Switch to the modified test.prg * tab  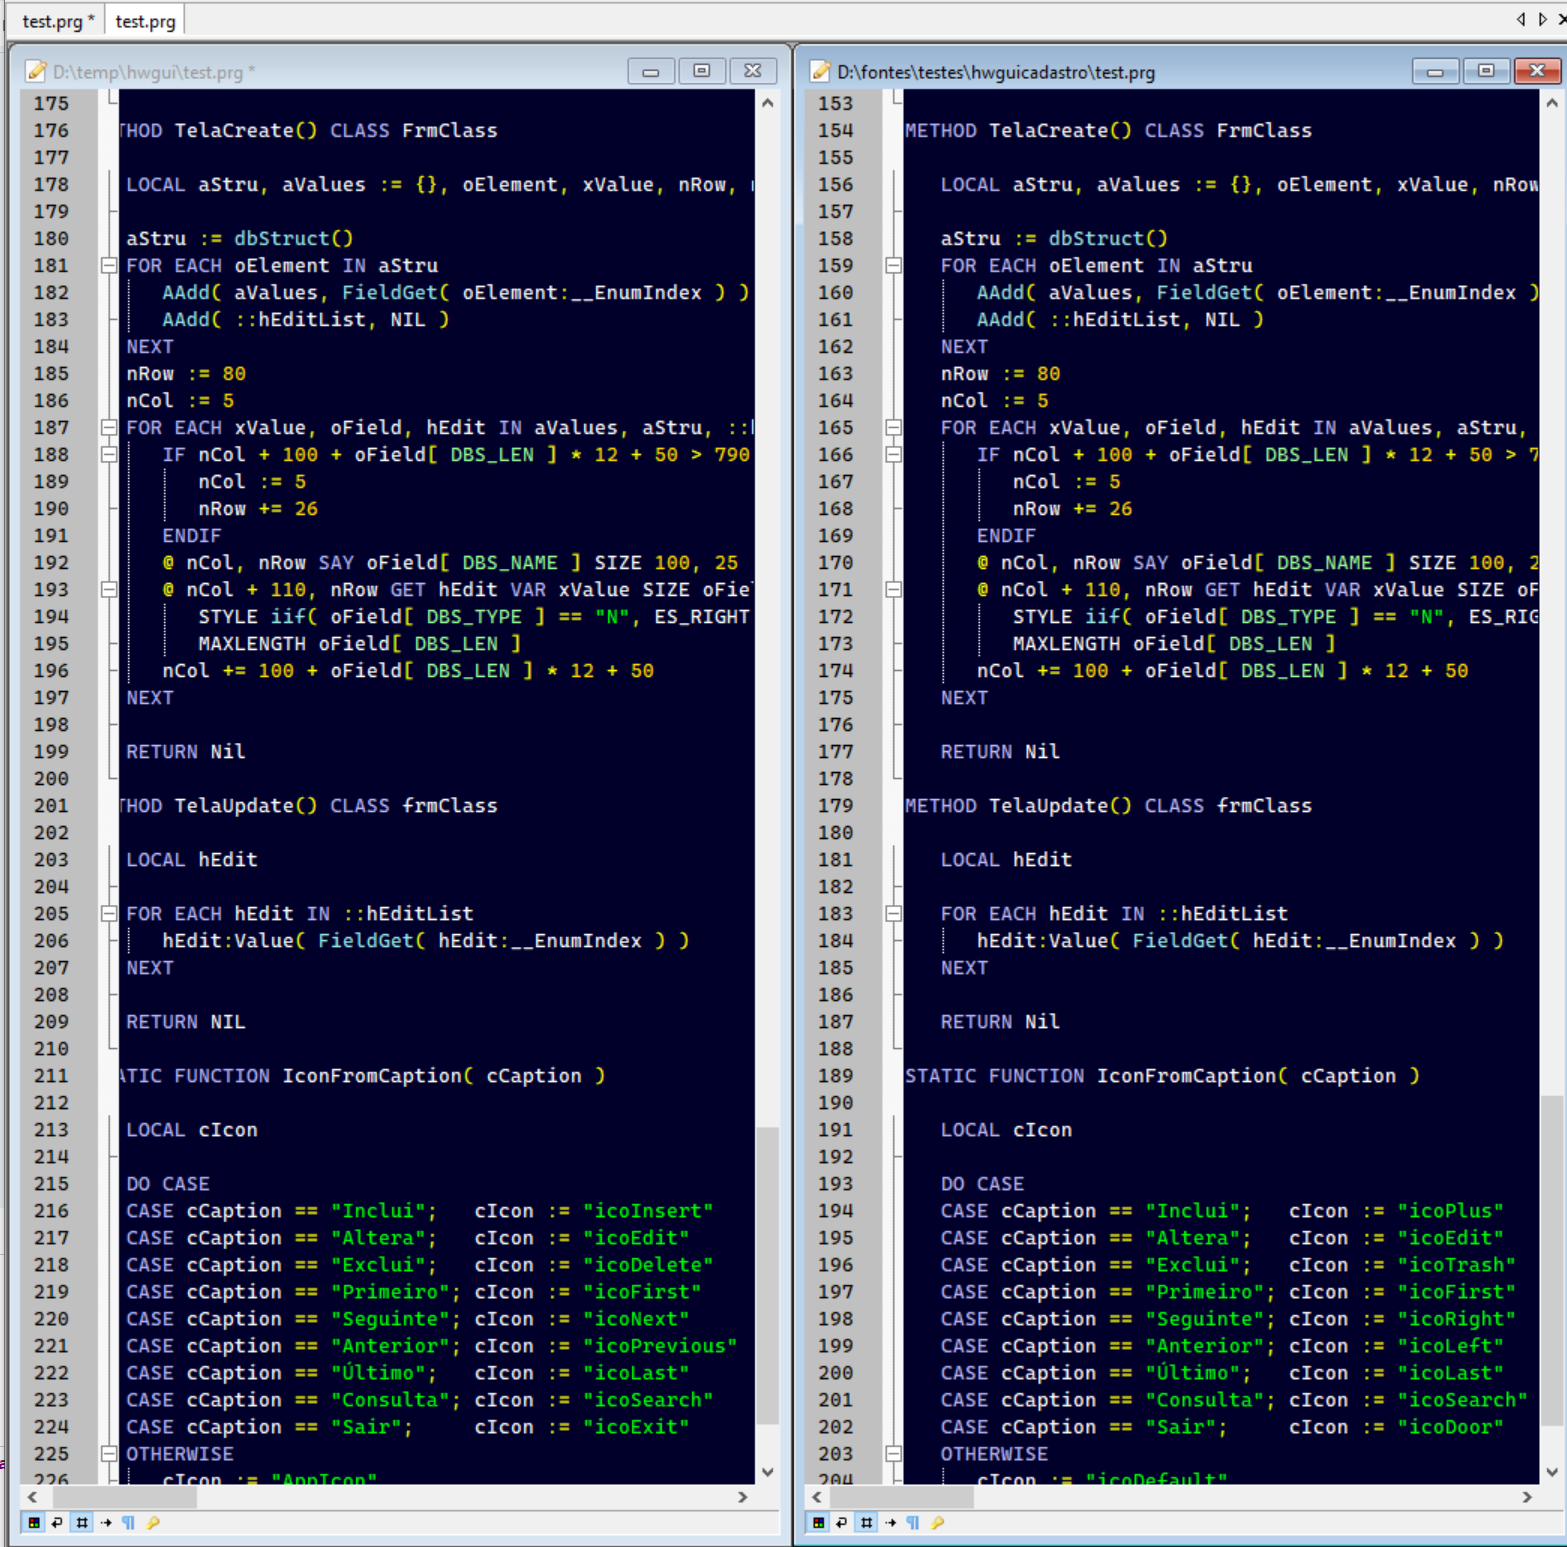tap(57, 21)
